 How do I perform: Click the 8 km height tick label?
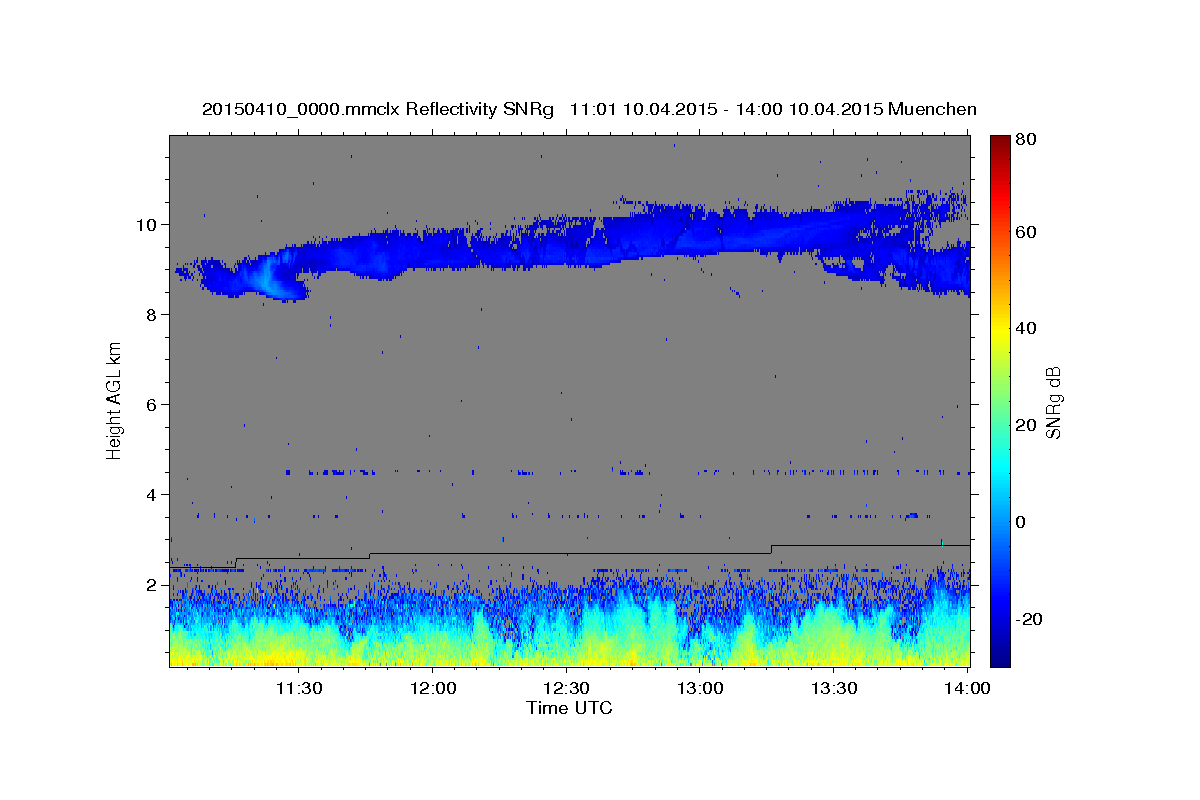152,314
